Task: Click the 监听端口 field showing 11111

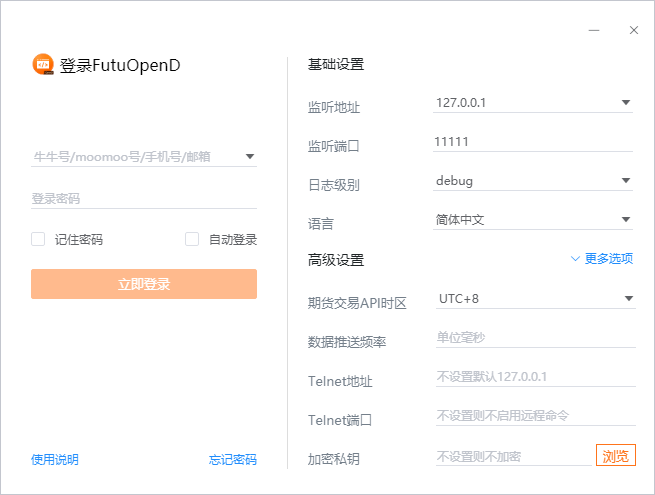Action: click(534, 142)
